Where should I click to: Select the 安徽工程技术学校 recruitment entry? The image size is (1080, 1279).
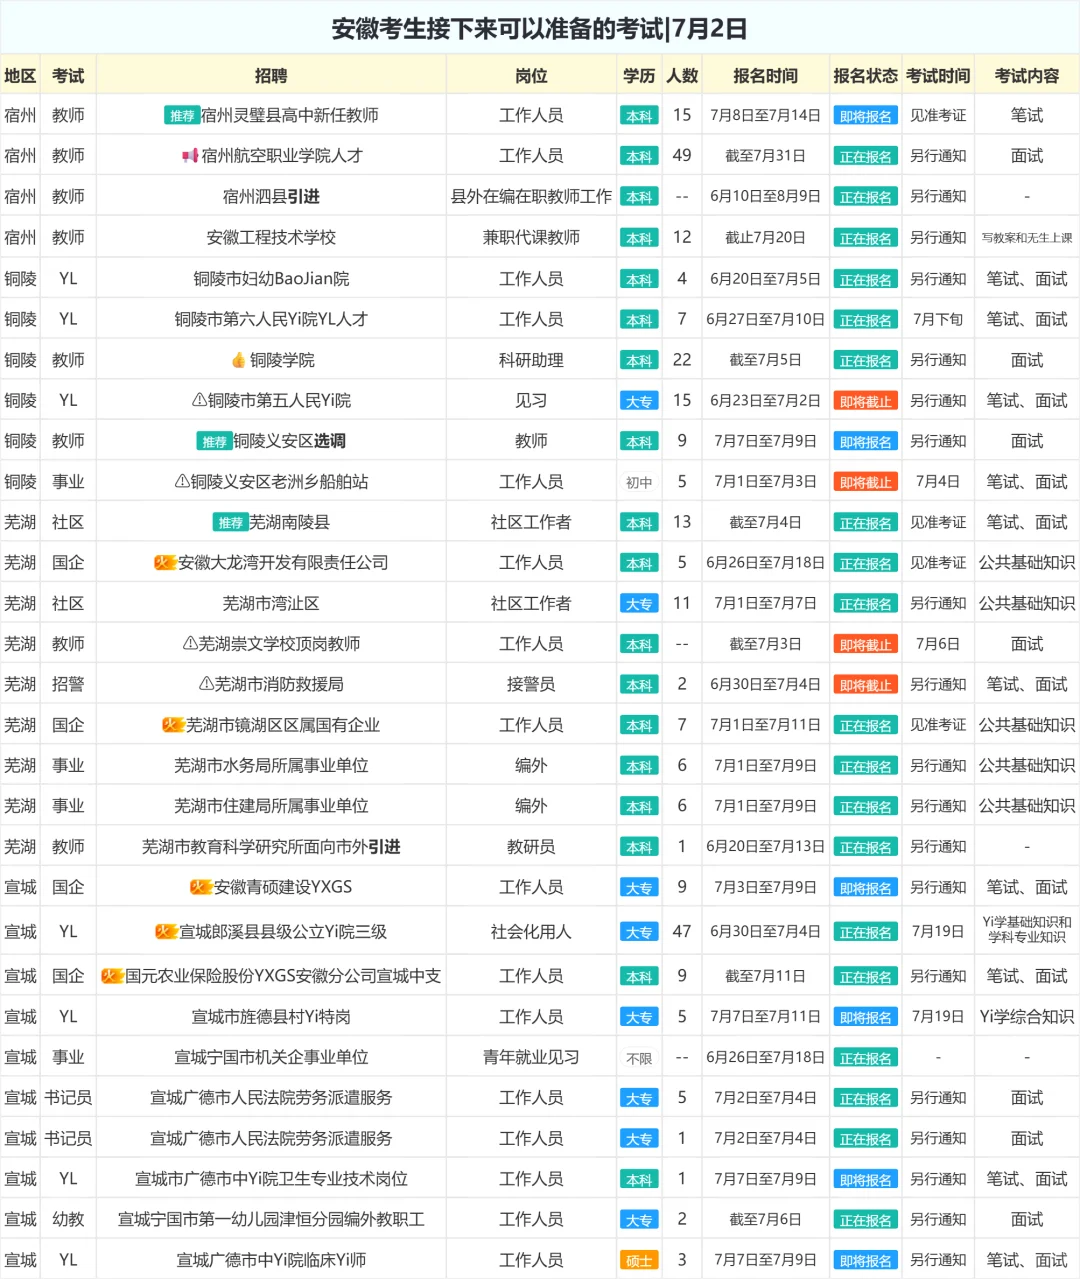(271, 238)
